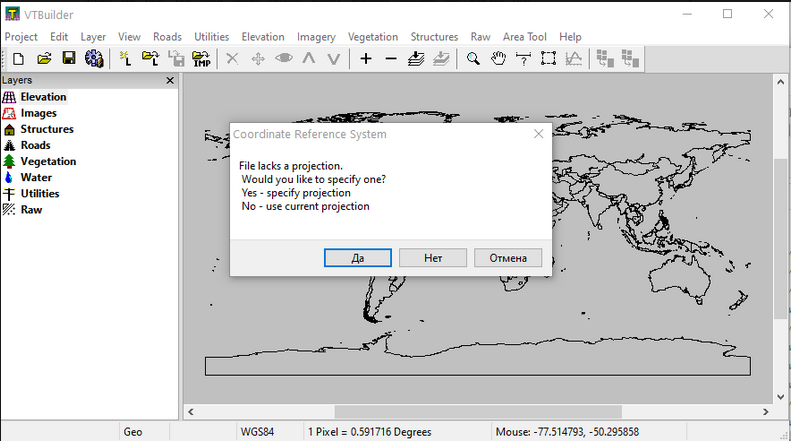This screenshot has height=441, width=791.
Task: Select the magnifier zoom tool
Action: [x=473, y=59]
